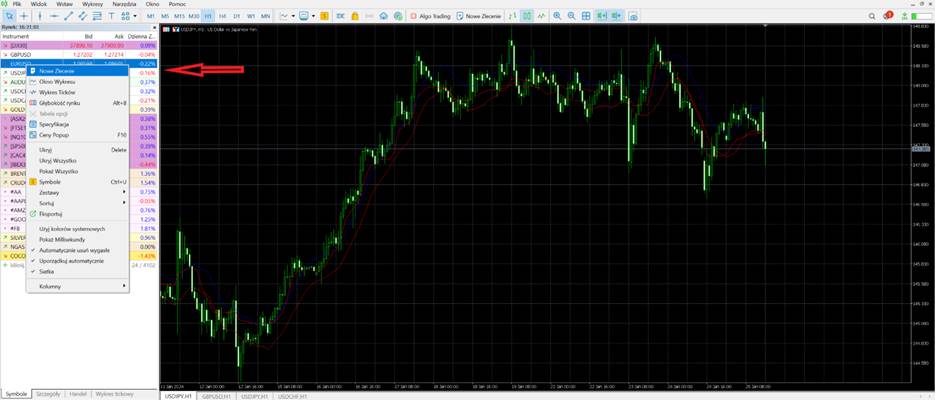
Task: Expand the Zestawy submenu
Action: click(x=78, y=193)
